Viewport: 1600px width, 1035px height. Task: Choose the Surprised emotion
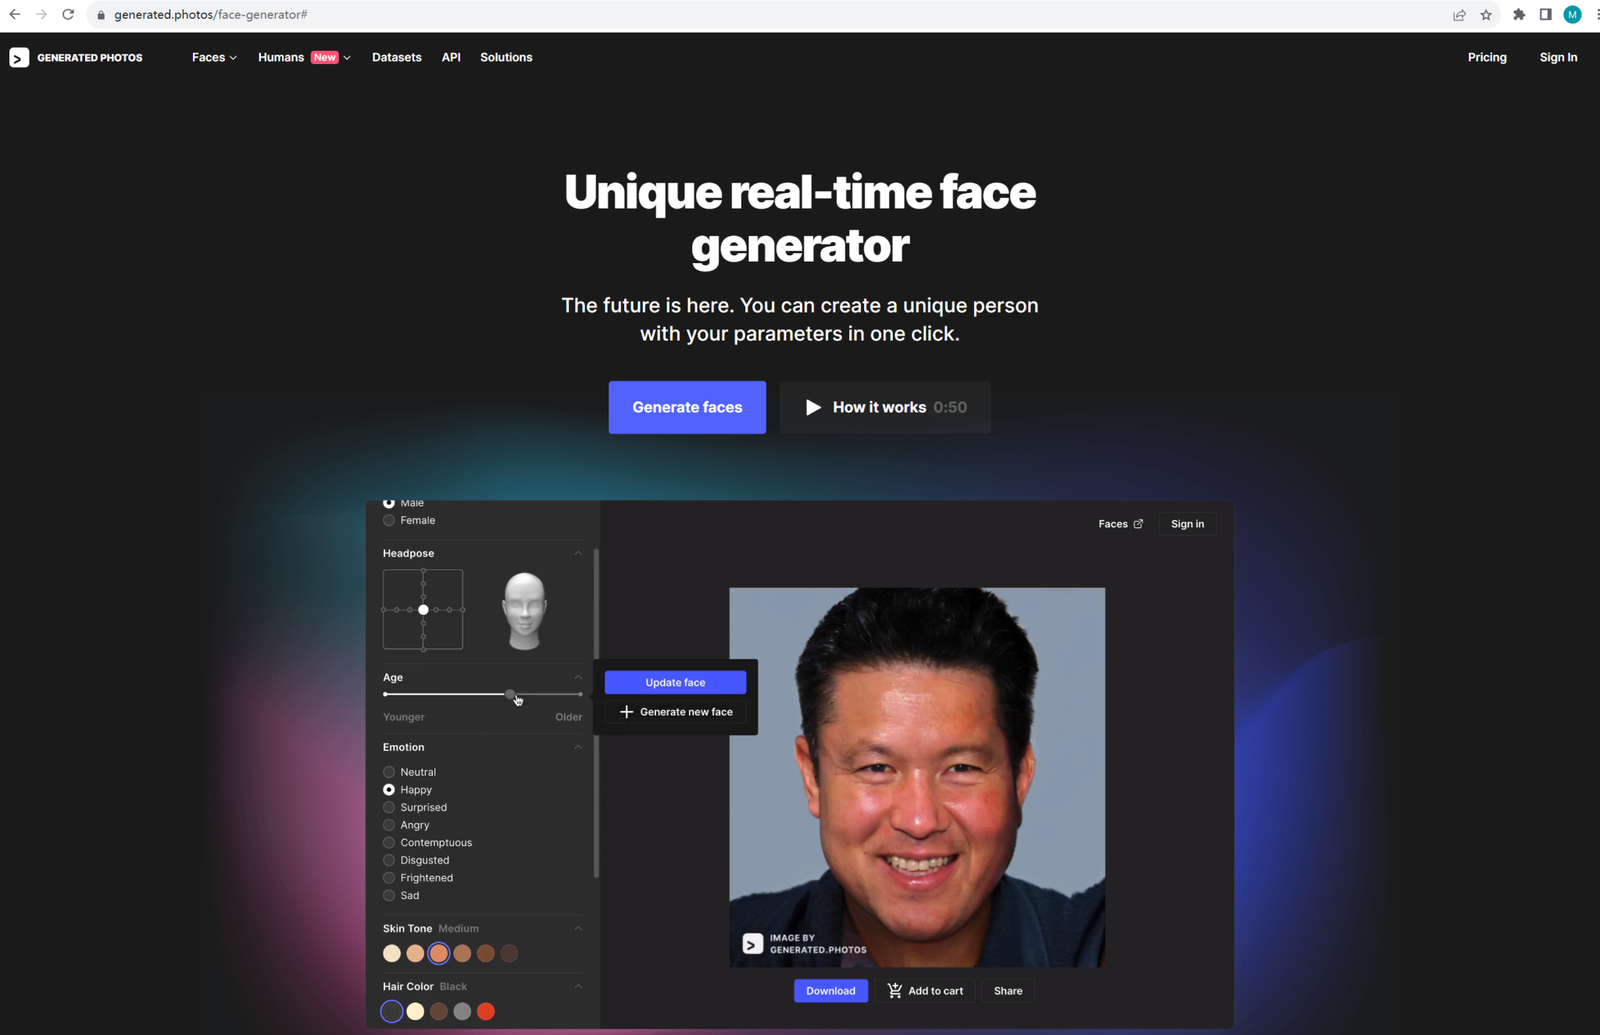[x=389, y=808]
